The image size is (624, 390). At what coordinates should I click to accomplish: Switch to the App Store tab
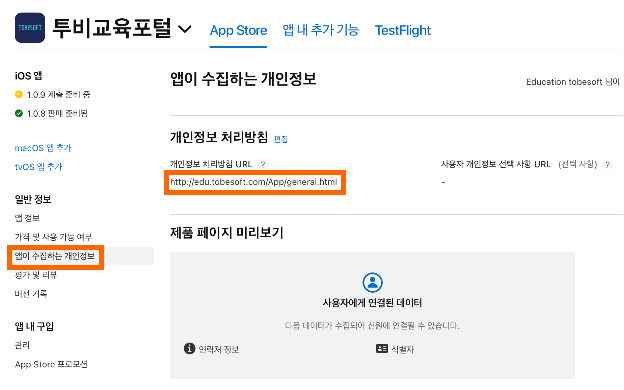coord(238,30)
